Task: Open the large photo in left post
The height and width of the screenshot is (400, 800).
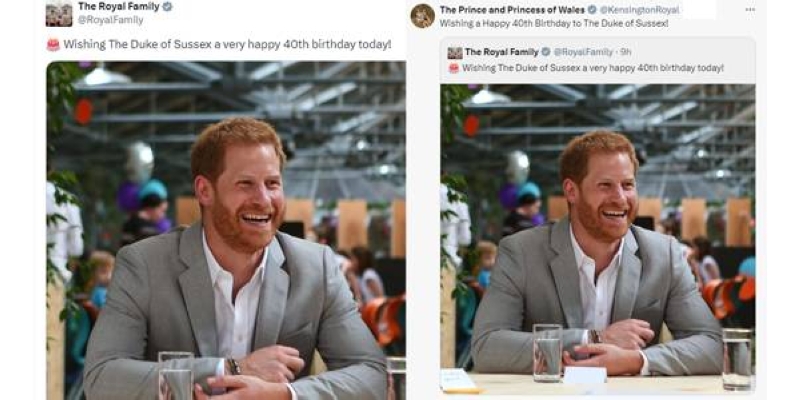Action: (x=225, y=230)
